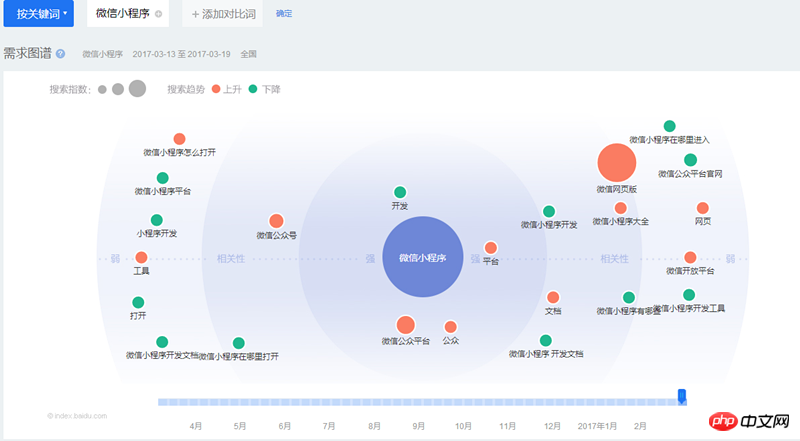This screenshot has height=441, width=800.
Task: Click the central 微信小程序 bubble
Action: click(422, 257)
